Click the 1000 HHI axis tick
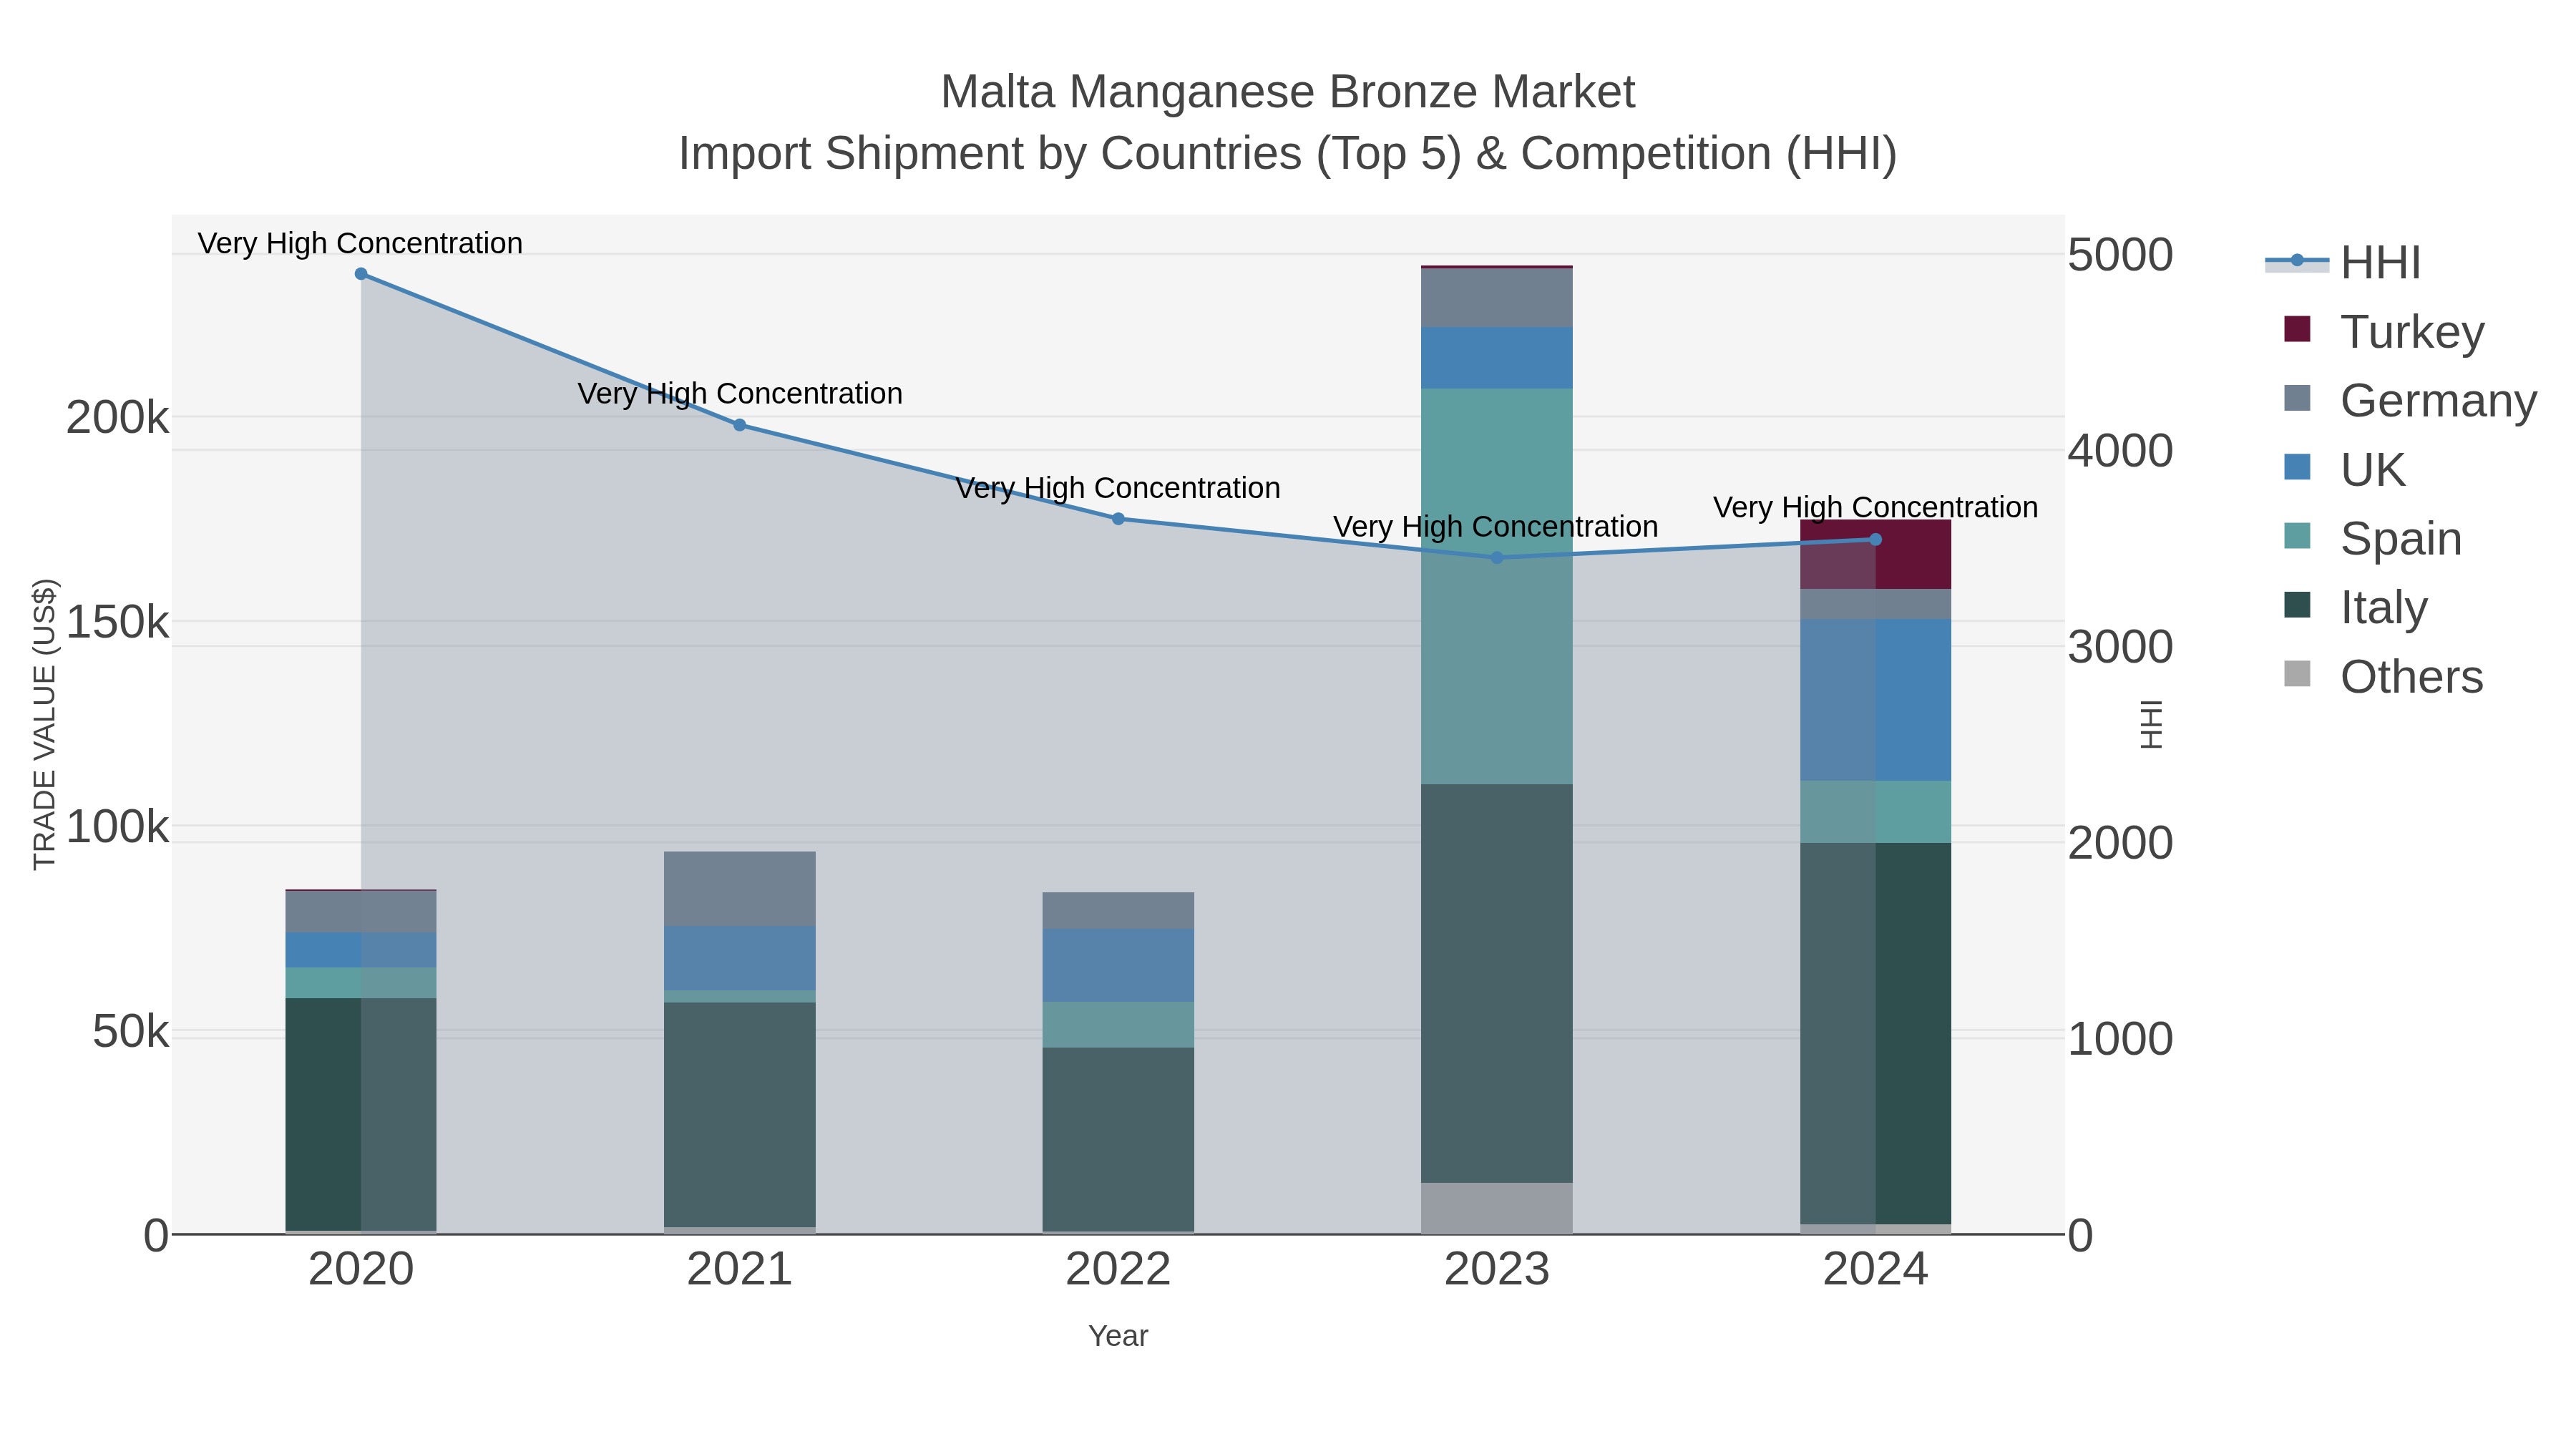Viewport: 2576px width, 1449px height. pos(2120,1039)
